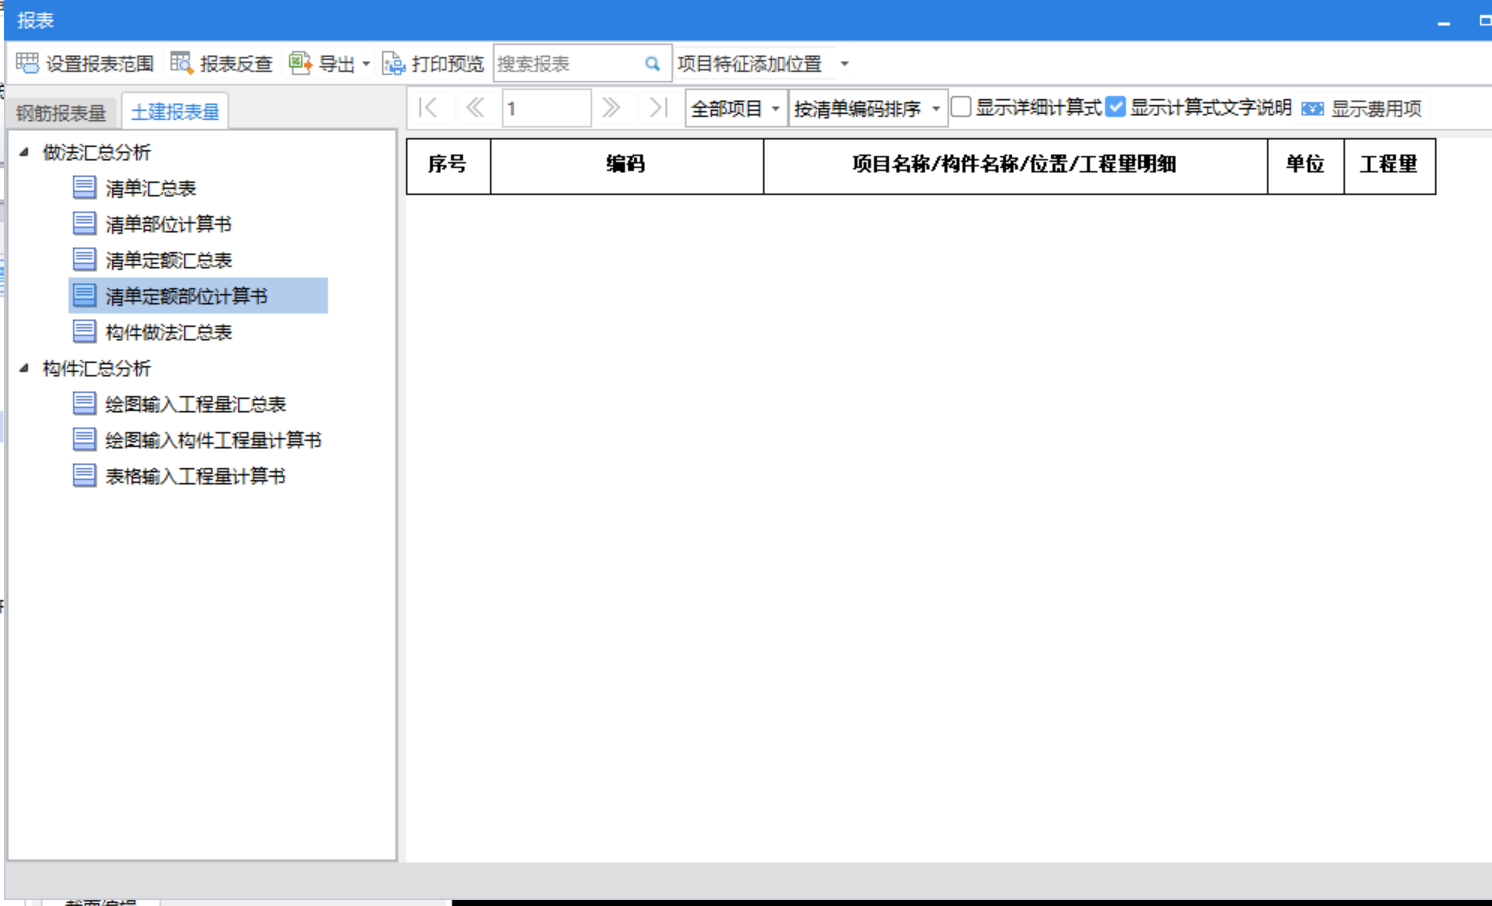
Task: Select 表格输入工程量计算书 report
Action: pyautogui.click(x=196, y=476)
